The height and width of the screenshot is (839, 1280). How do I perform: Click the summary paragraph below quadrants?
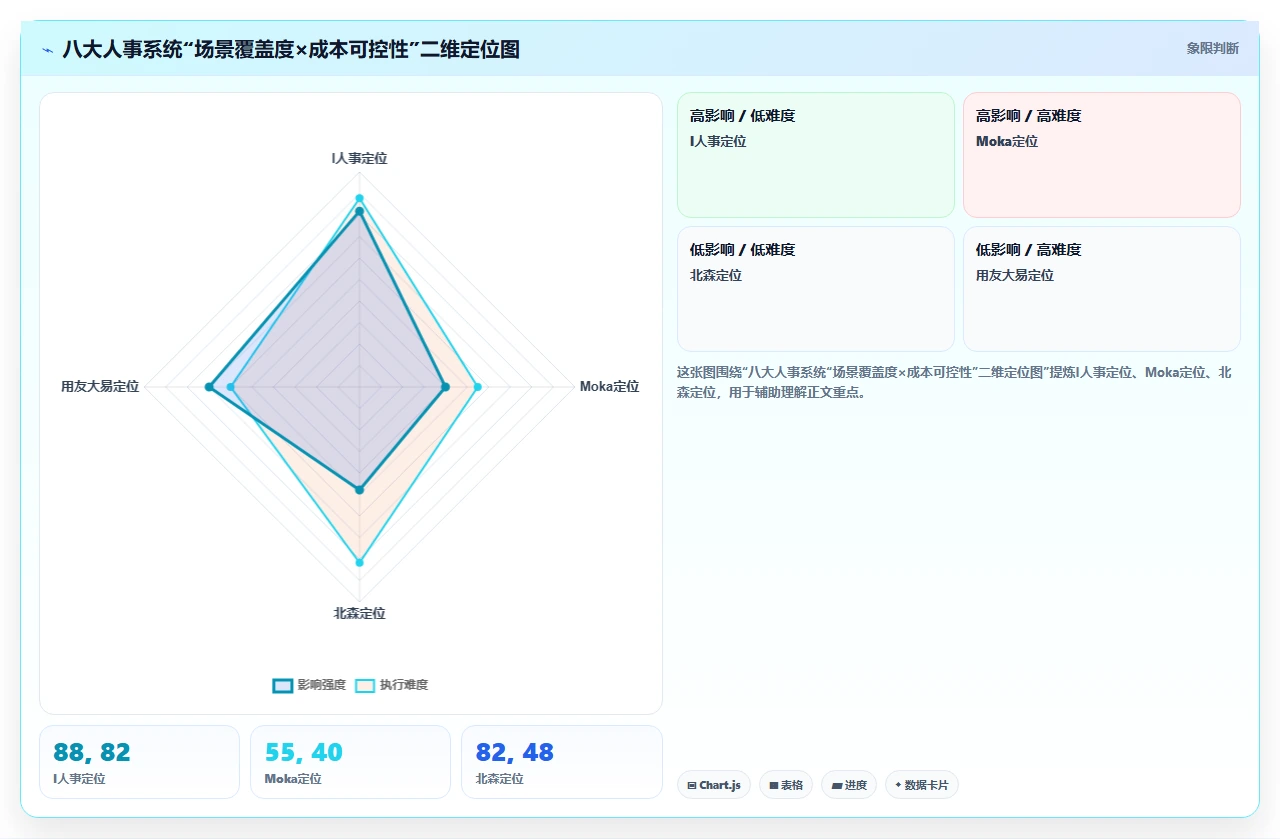[955, 382]
